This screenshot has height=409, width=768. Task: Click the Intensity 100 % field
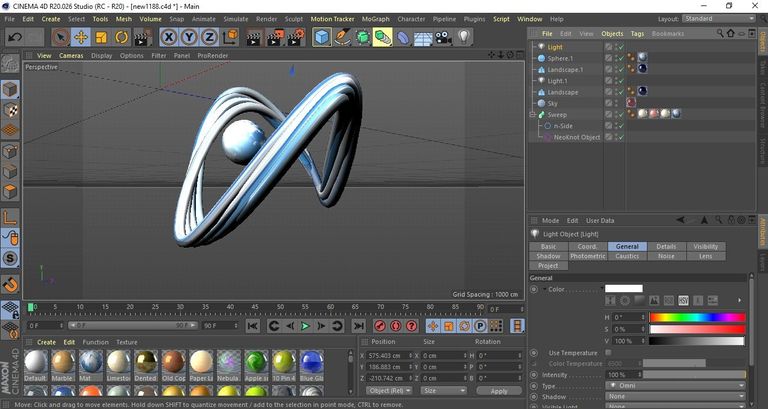(624, 375)
